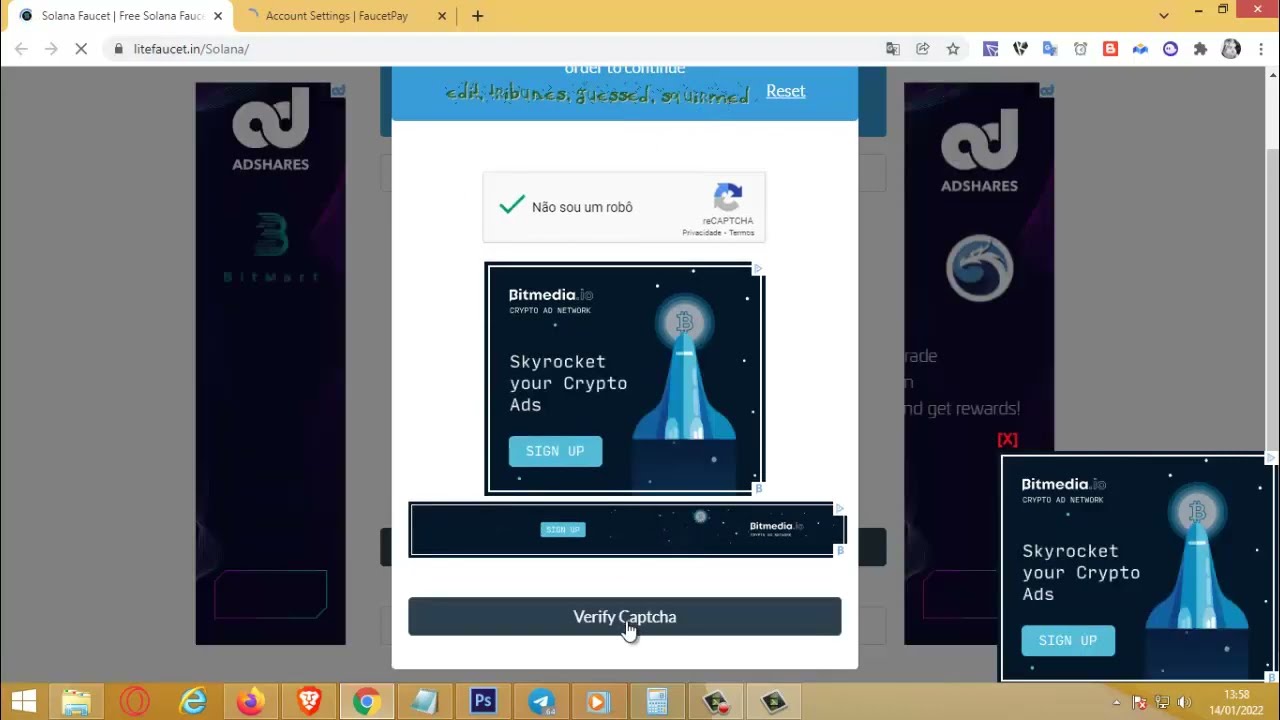
Task: Open File Explorer from the taskbar
Action: (76, 702)
